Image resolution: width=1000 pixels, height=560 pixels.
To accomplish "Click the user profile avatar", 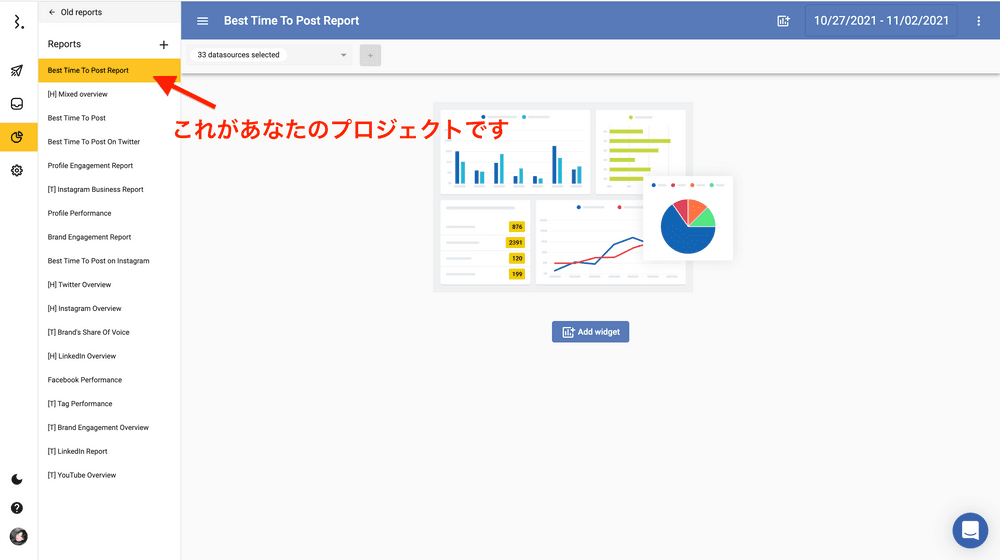I will pyautogui.click(x=18, y=537).
